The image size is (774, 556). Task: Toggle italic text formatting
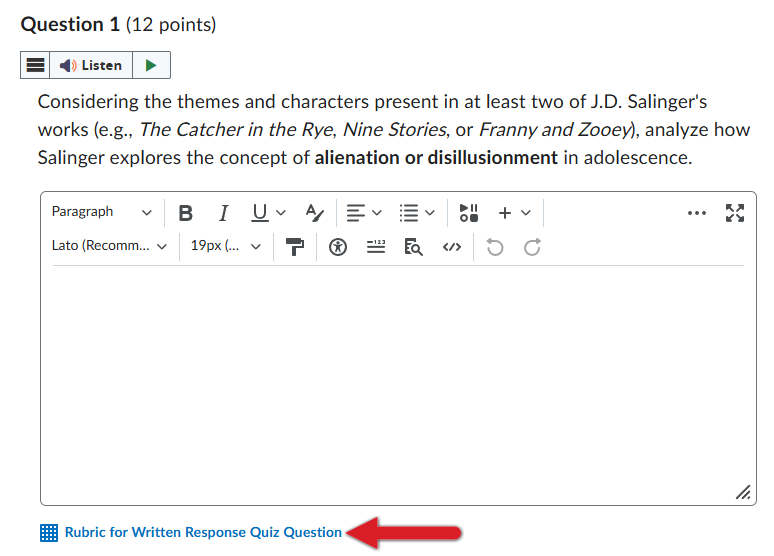click(223, 213)
